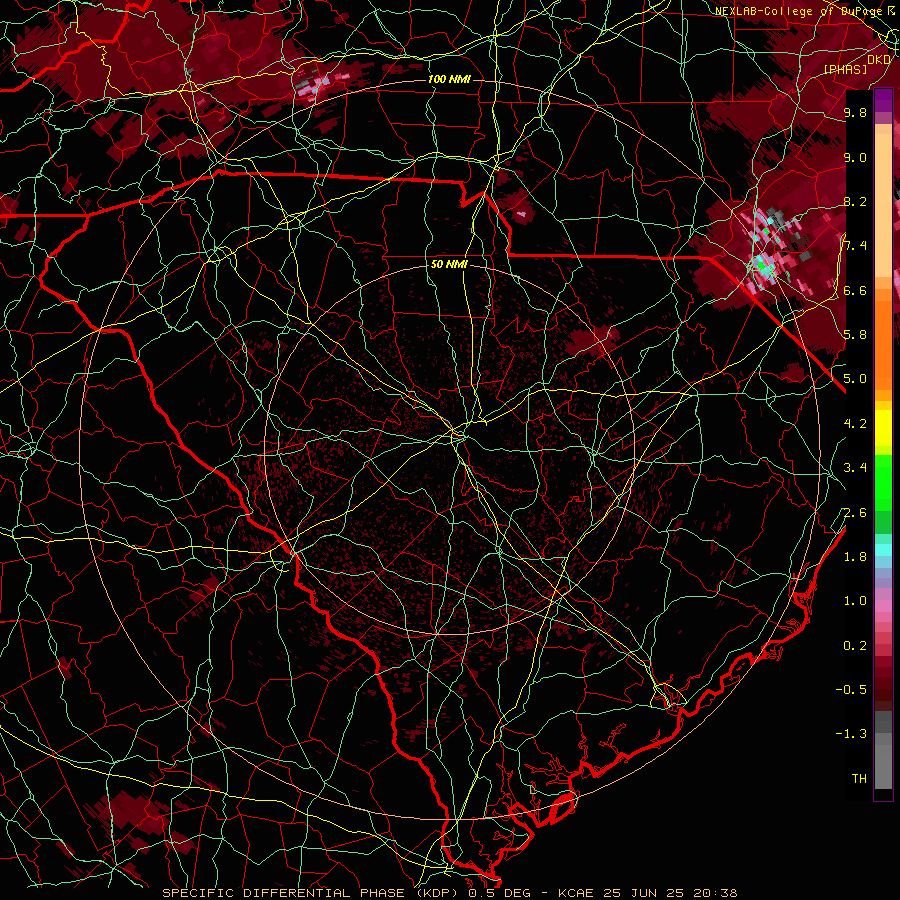Pick the yellow segment of the color bar
Screen dimensions: 900x900
[x=883, y=428]
